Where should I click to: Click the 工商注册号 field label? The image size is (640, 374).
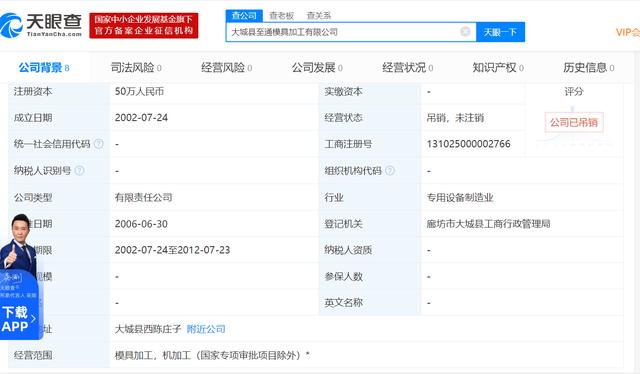point(348,144)
